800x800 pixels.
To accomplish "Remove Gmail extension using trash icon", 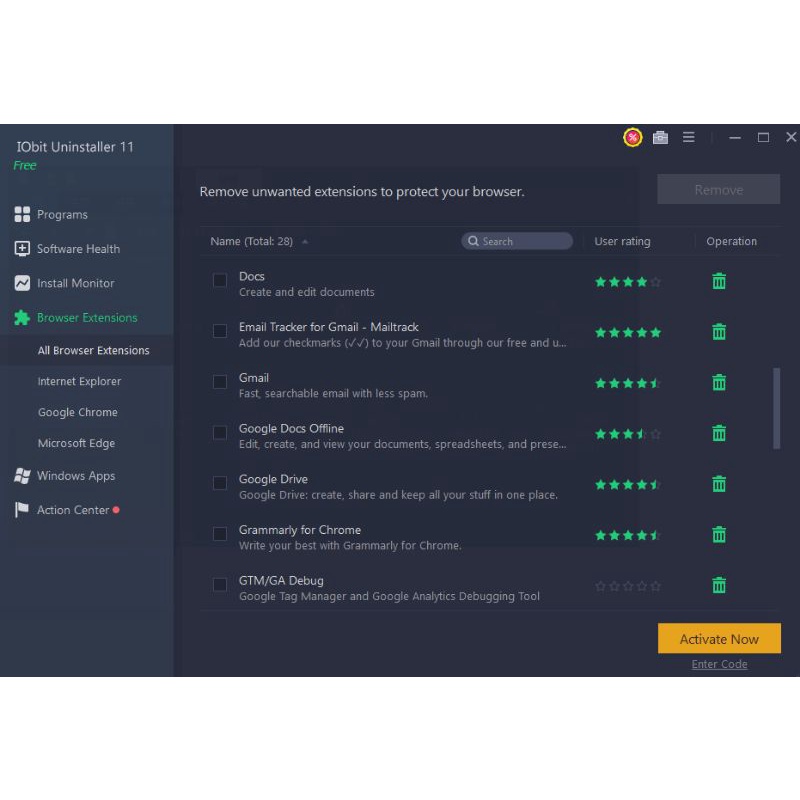I will [x=718, y=383].
